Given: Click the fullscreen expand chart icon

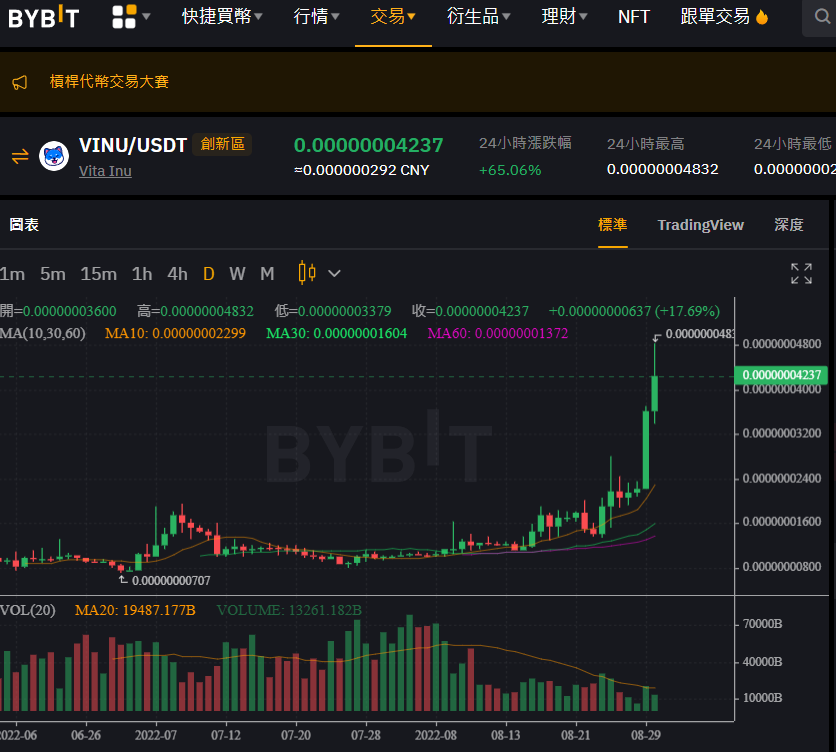Looking at the screenshot, I should click(801, 274).
